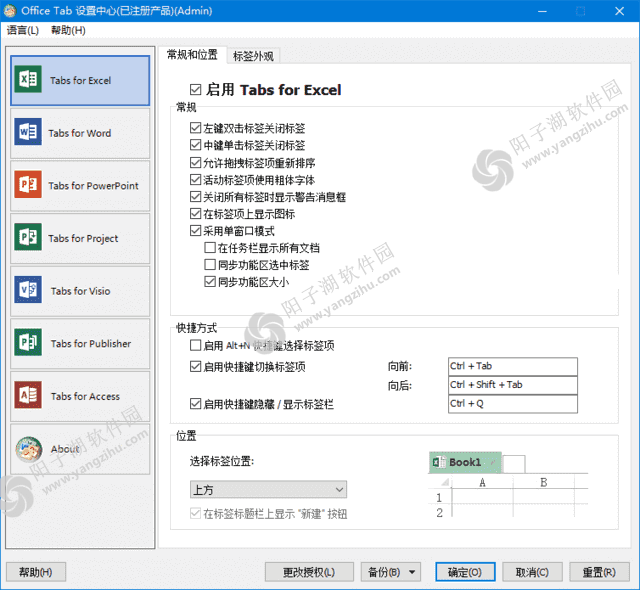Select Tabs for Project label
The width and height of the screenshot is (640, 590).
[x=83, y=238]
